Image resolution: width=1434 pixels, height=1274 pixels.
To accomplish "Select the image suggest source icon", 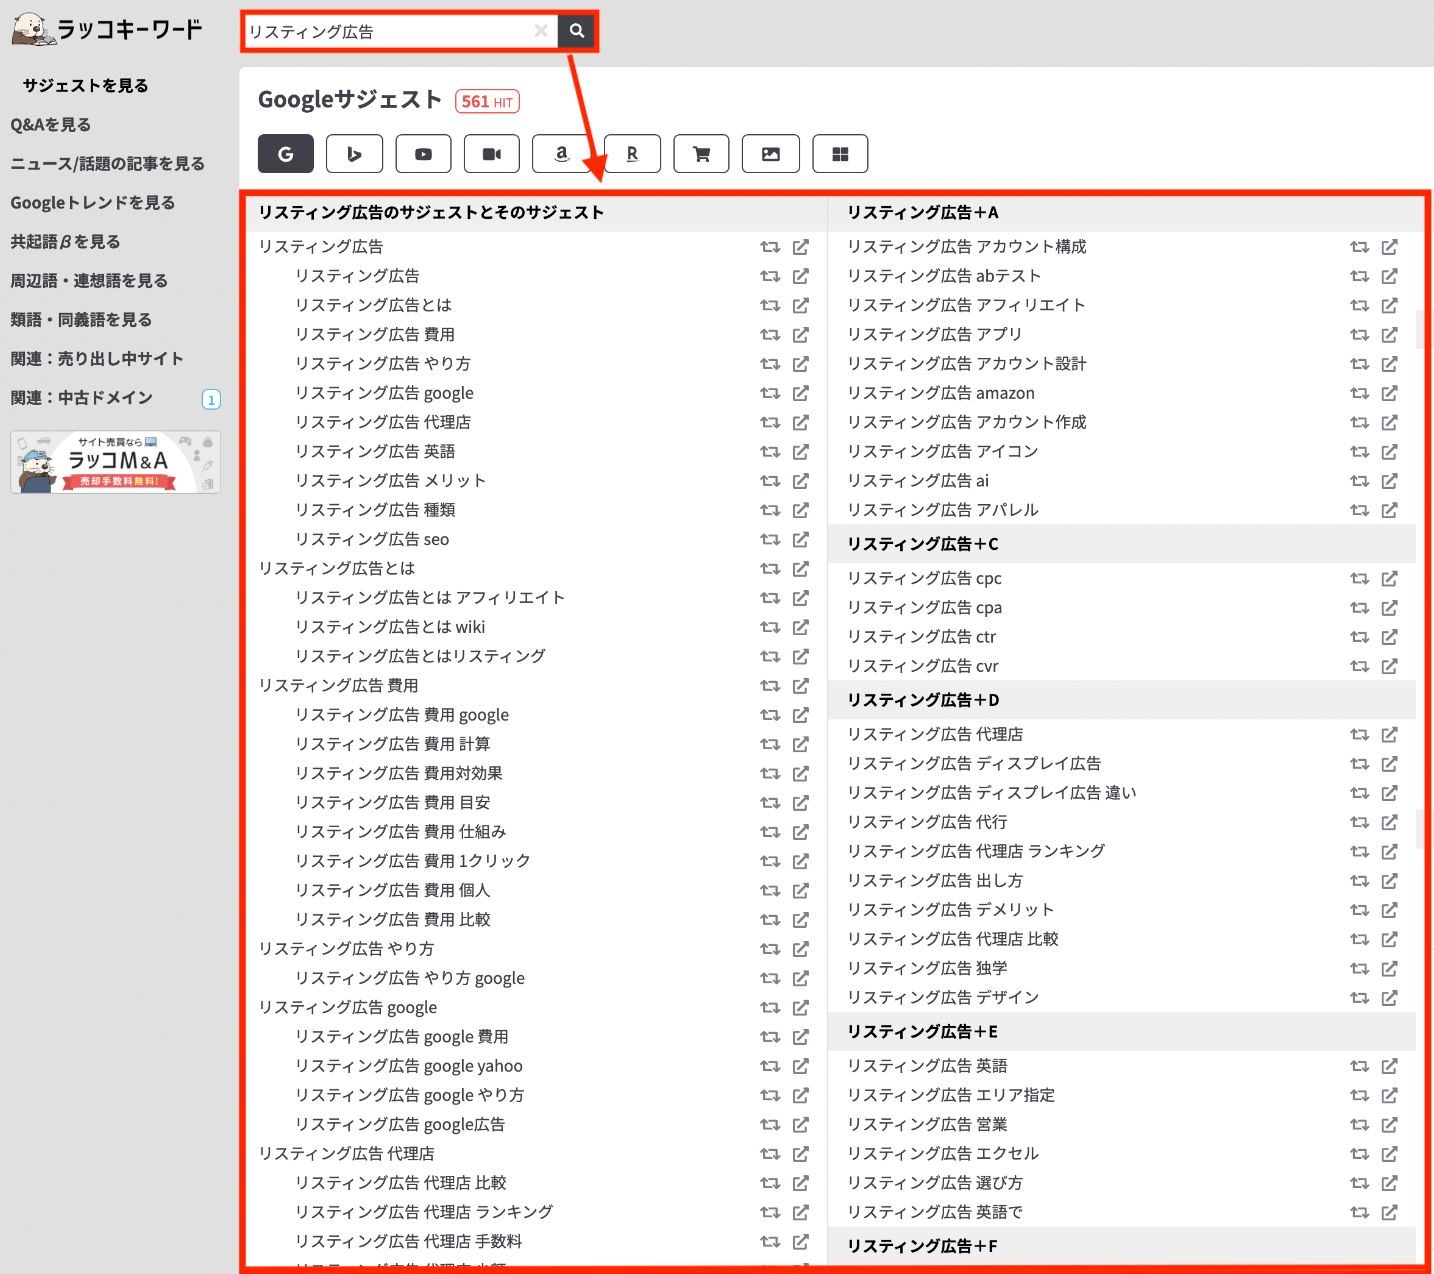I will (771, 154).
